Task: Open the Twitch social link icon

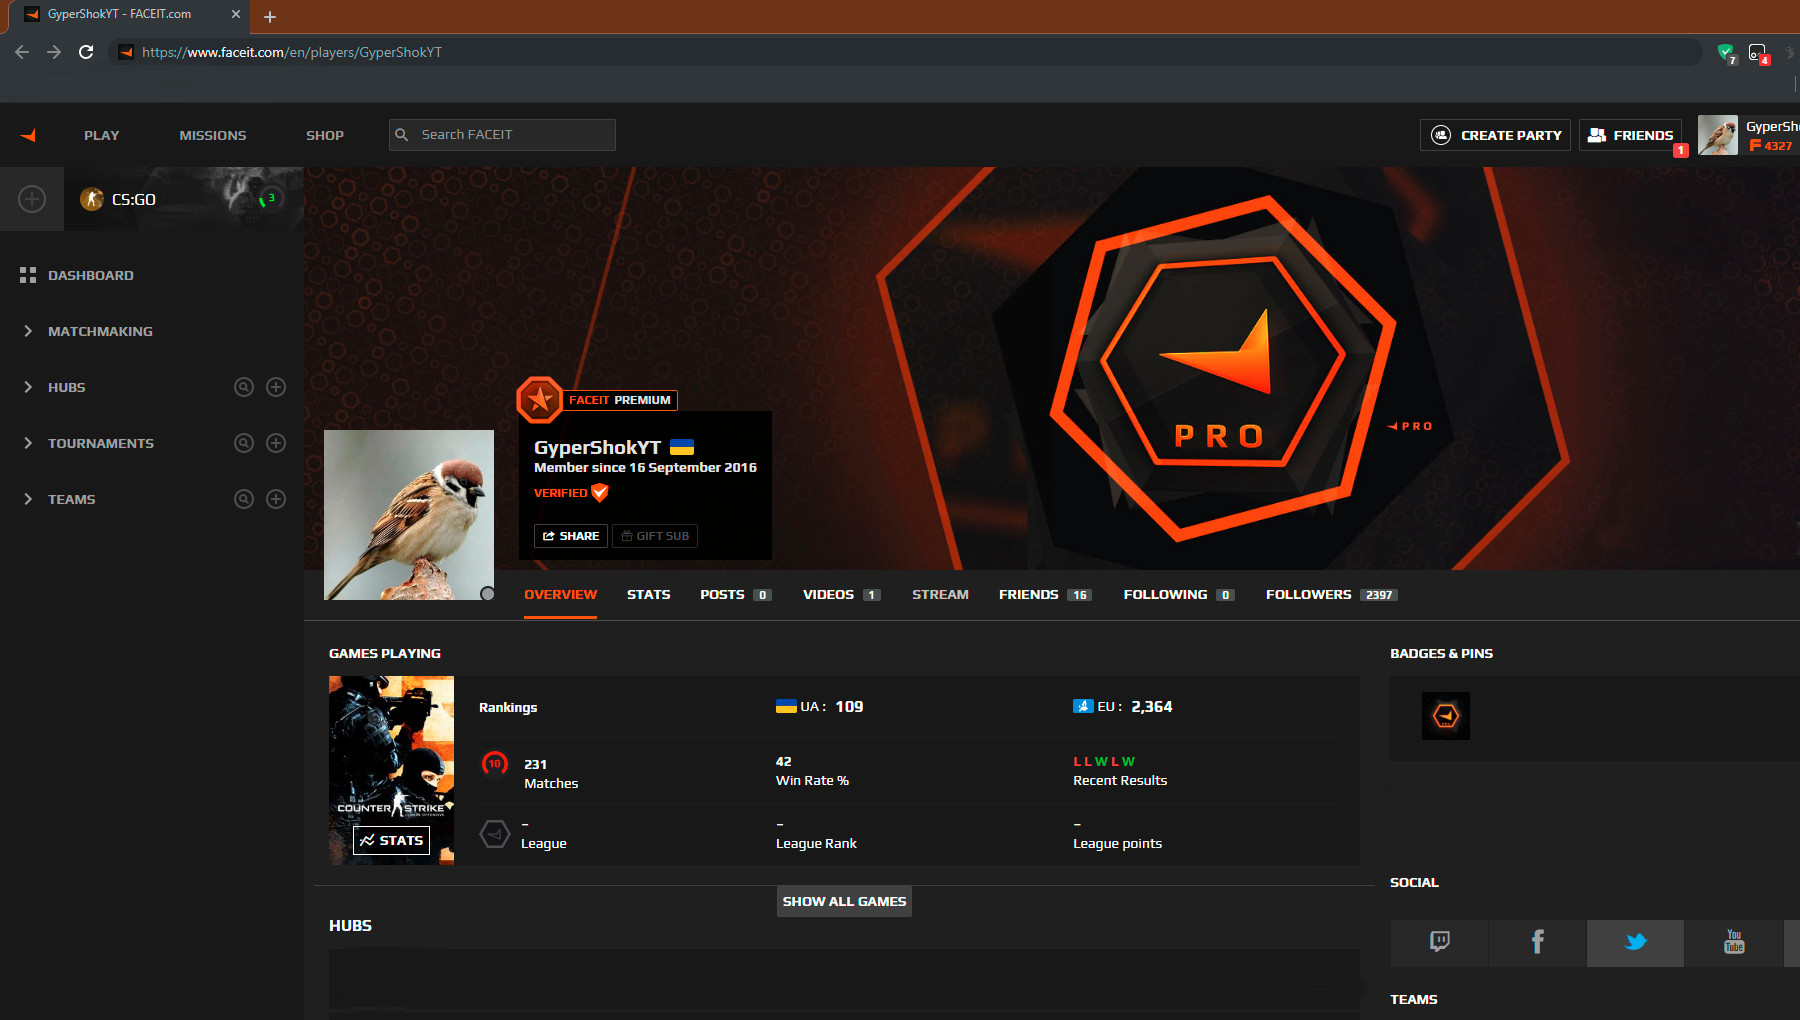Action: coord(1439,942)
